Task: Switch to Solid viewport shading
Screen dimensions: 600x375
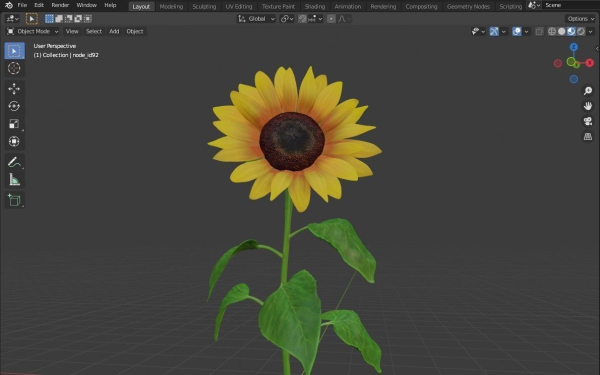Action: (562, 31)
